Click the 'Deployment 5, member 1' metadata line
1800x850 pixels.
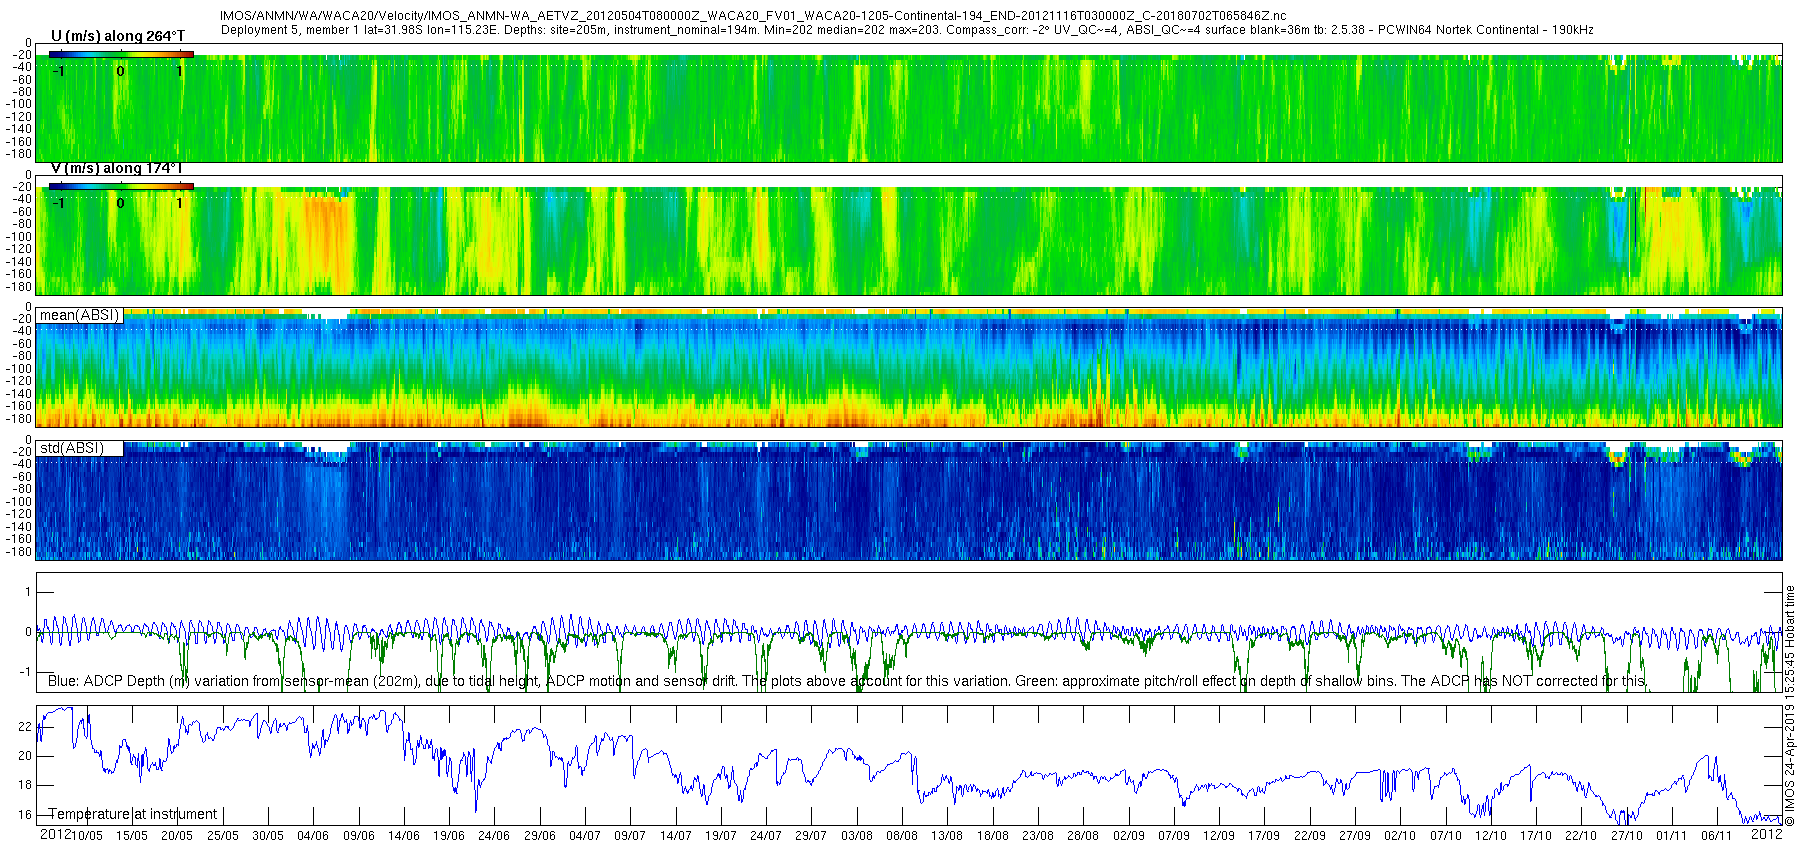[x=907, y=30]
